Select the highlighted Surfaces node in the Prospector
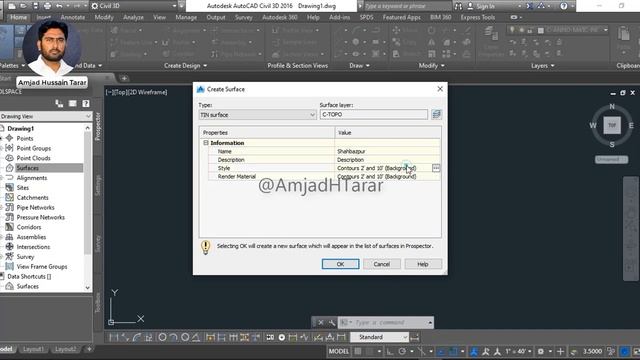640x360 pixels. [27, 168]
